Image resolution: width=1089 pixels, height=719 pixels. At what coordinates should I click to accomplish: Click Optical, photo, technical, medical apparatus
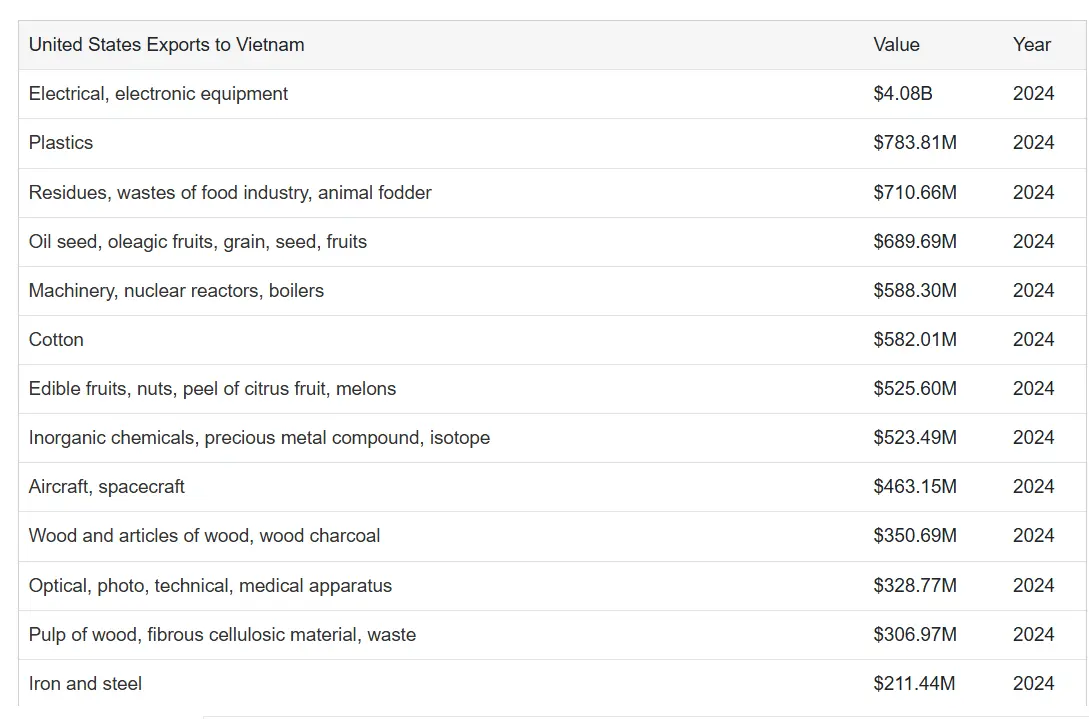pyautogui.click(x=210, y=586)
